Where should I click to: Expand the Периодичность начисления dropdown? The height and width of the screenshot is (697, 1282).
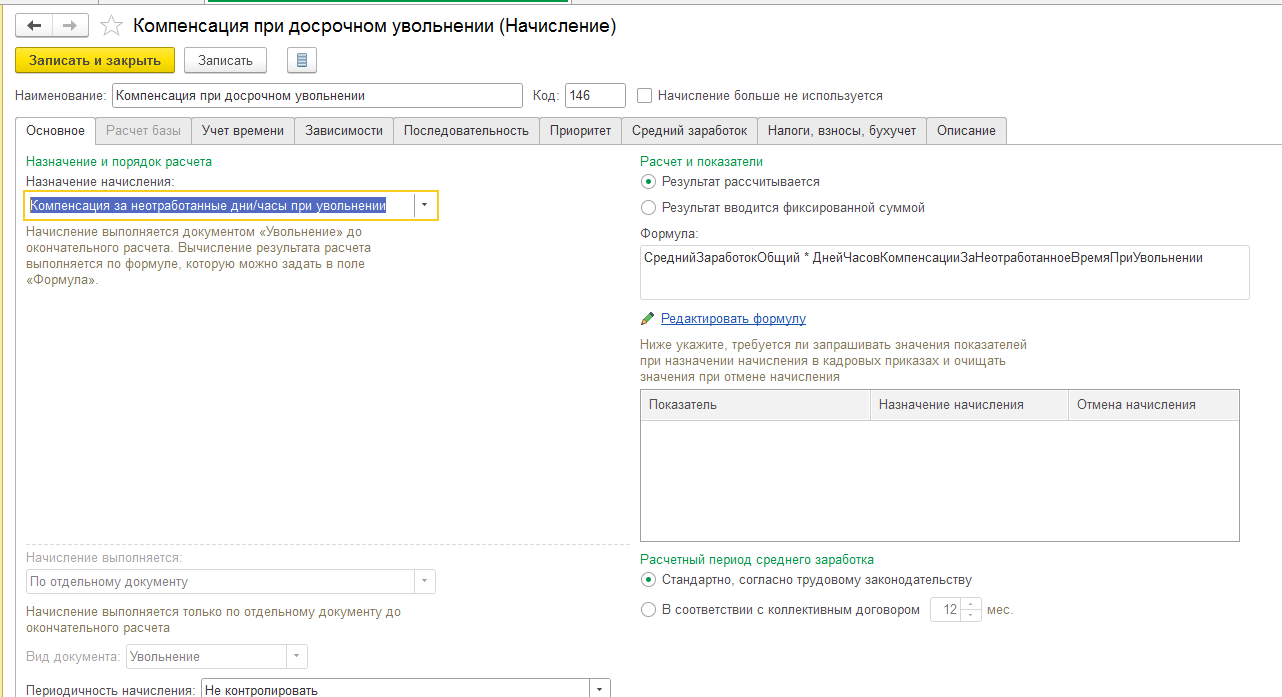coord(599,690)
